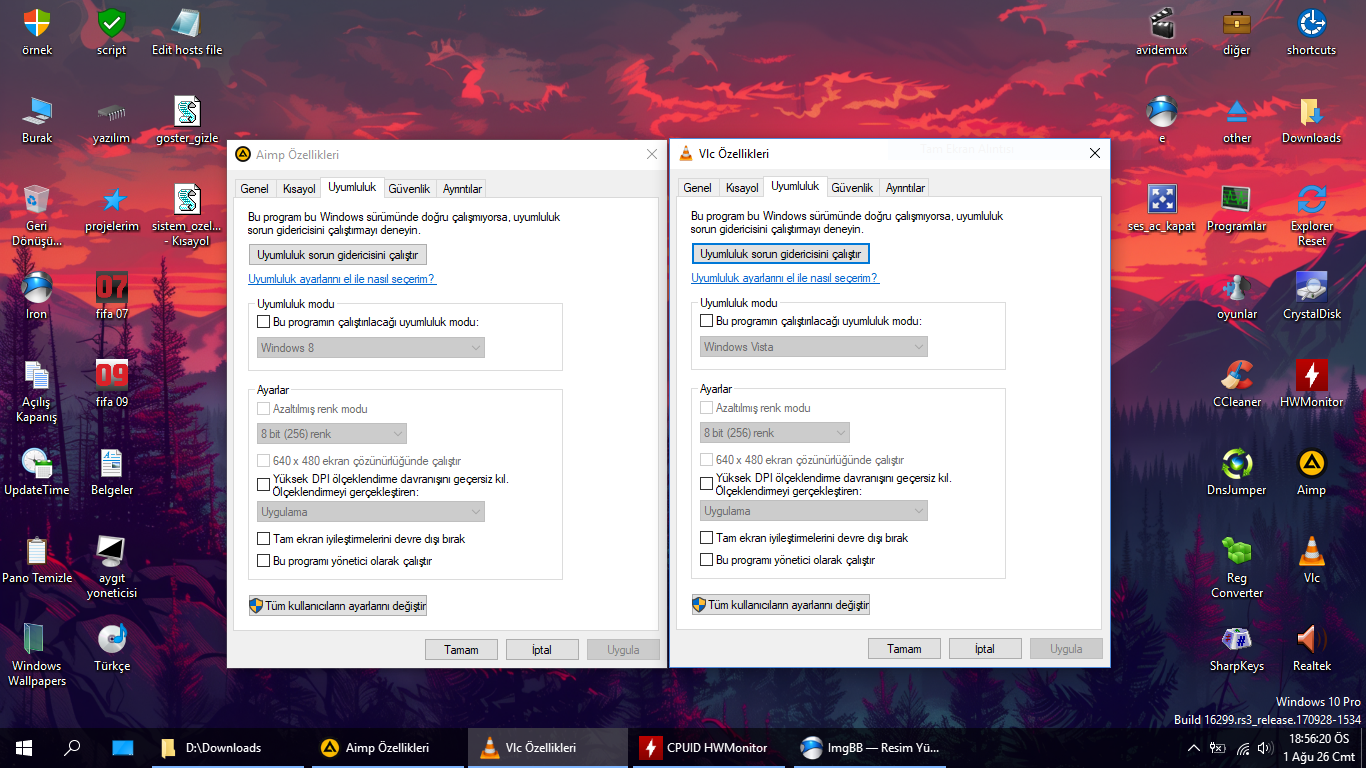The image size is (1366, 768).
Task: Click 'Tüm kullanıcıların ayarlarını değiştir' in Aimp
Action: coord(338,606)
